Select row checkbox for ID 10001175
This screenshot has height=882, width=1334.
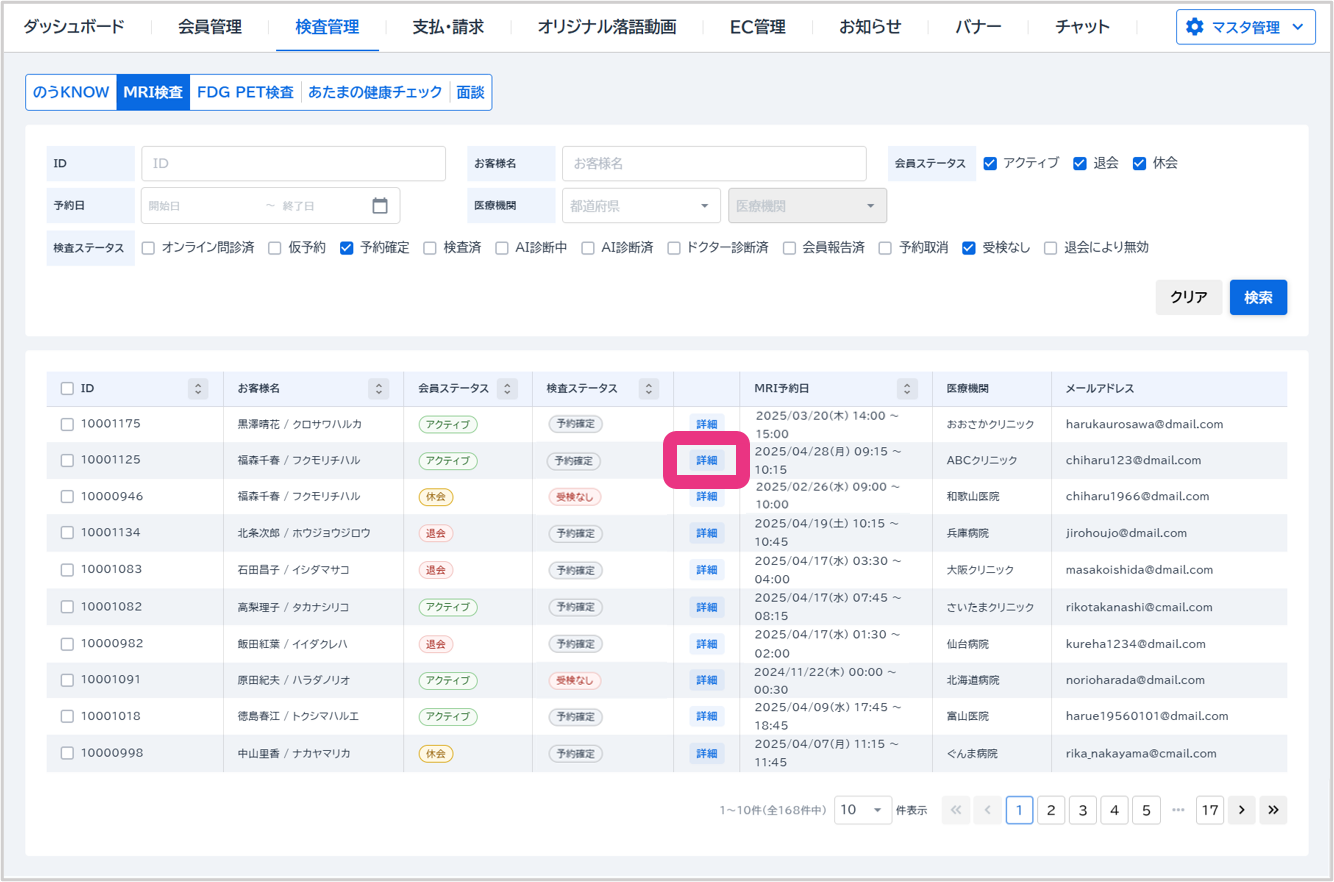(x=67, y=424)
